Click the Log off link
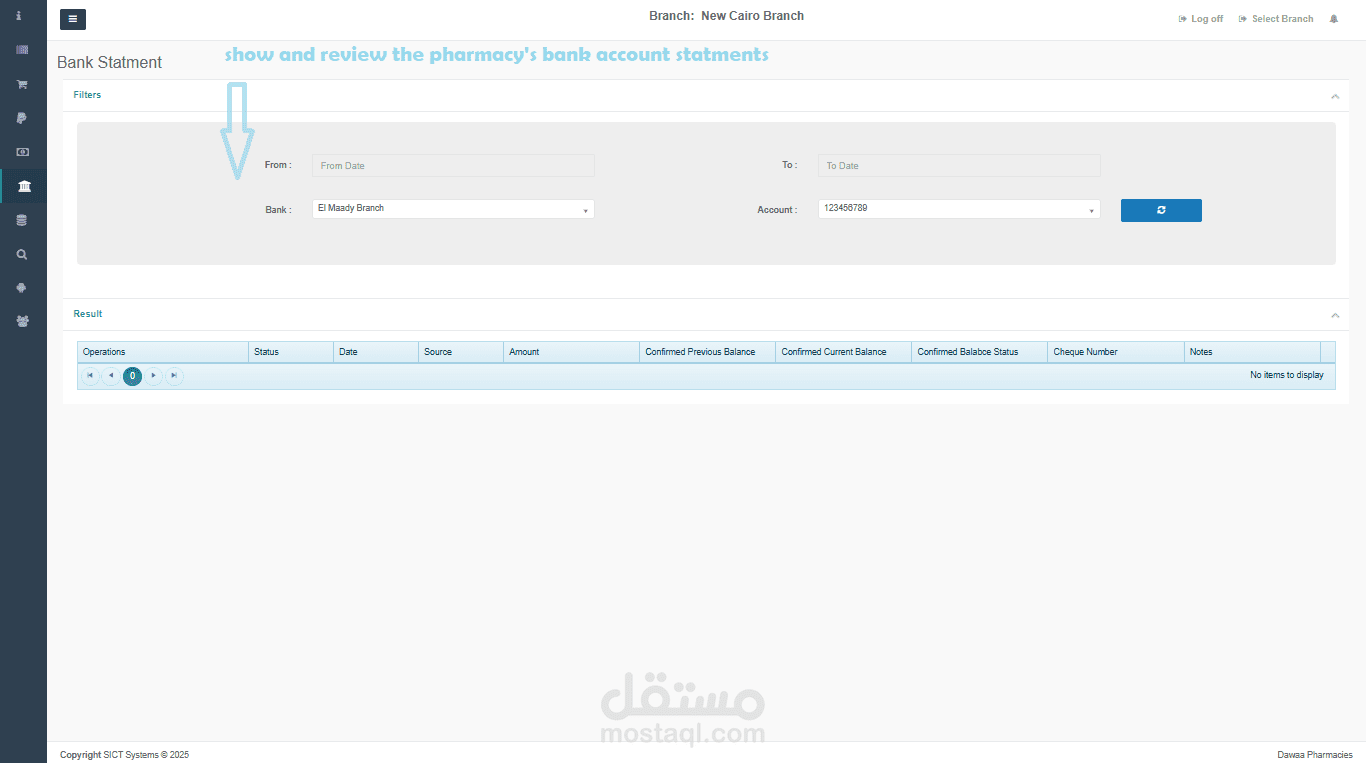 tap(1201, 19)
